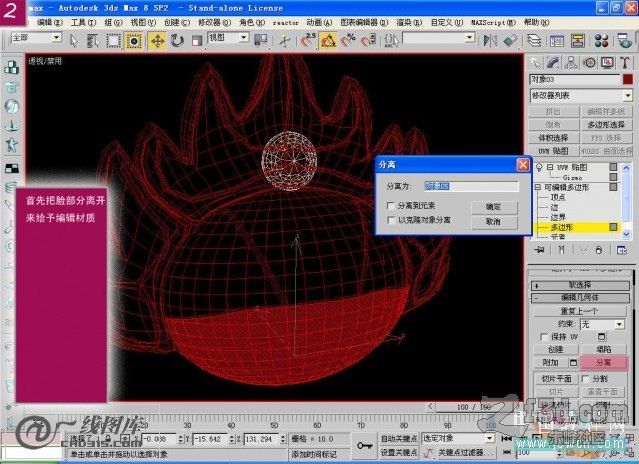Activate the Select and Rotate tool
Viewport: 639px width, 464px height.
[x=177, y=40]
